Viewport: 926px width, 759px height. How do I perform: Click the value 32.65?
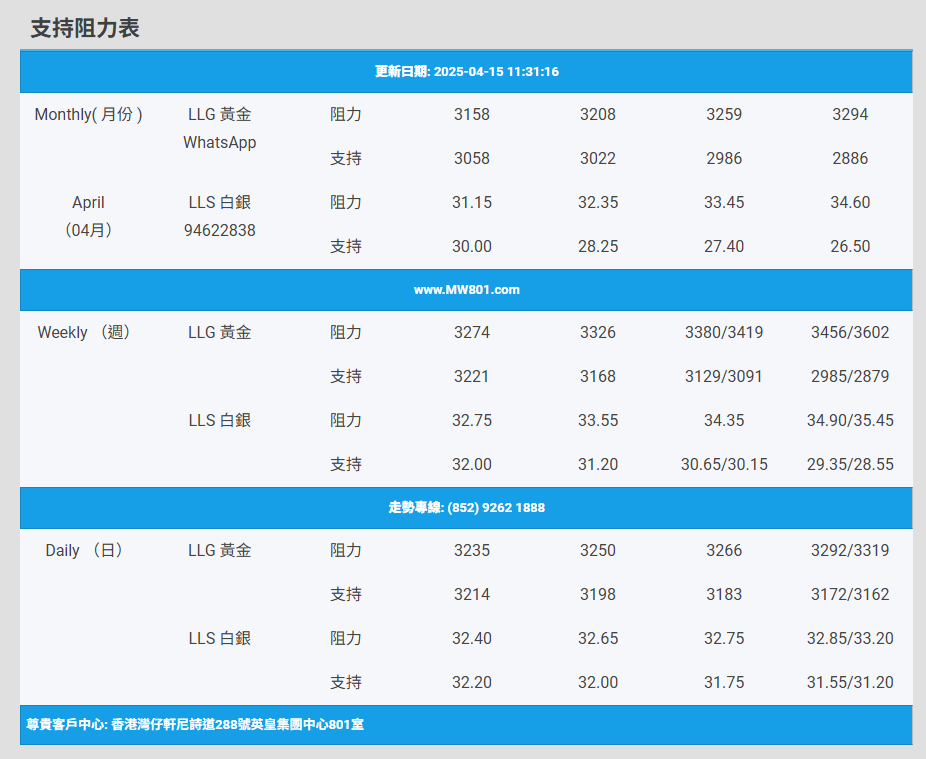click(598, 638)
